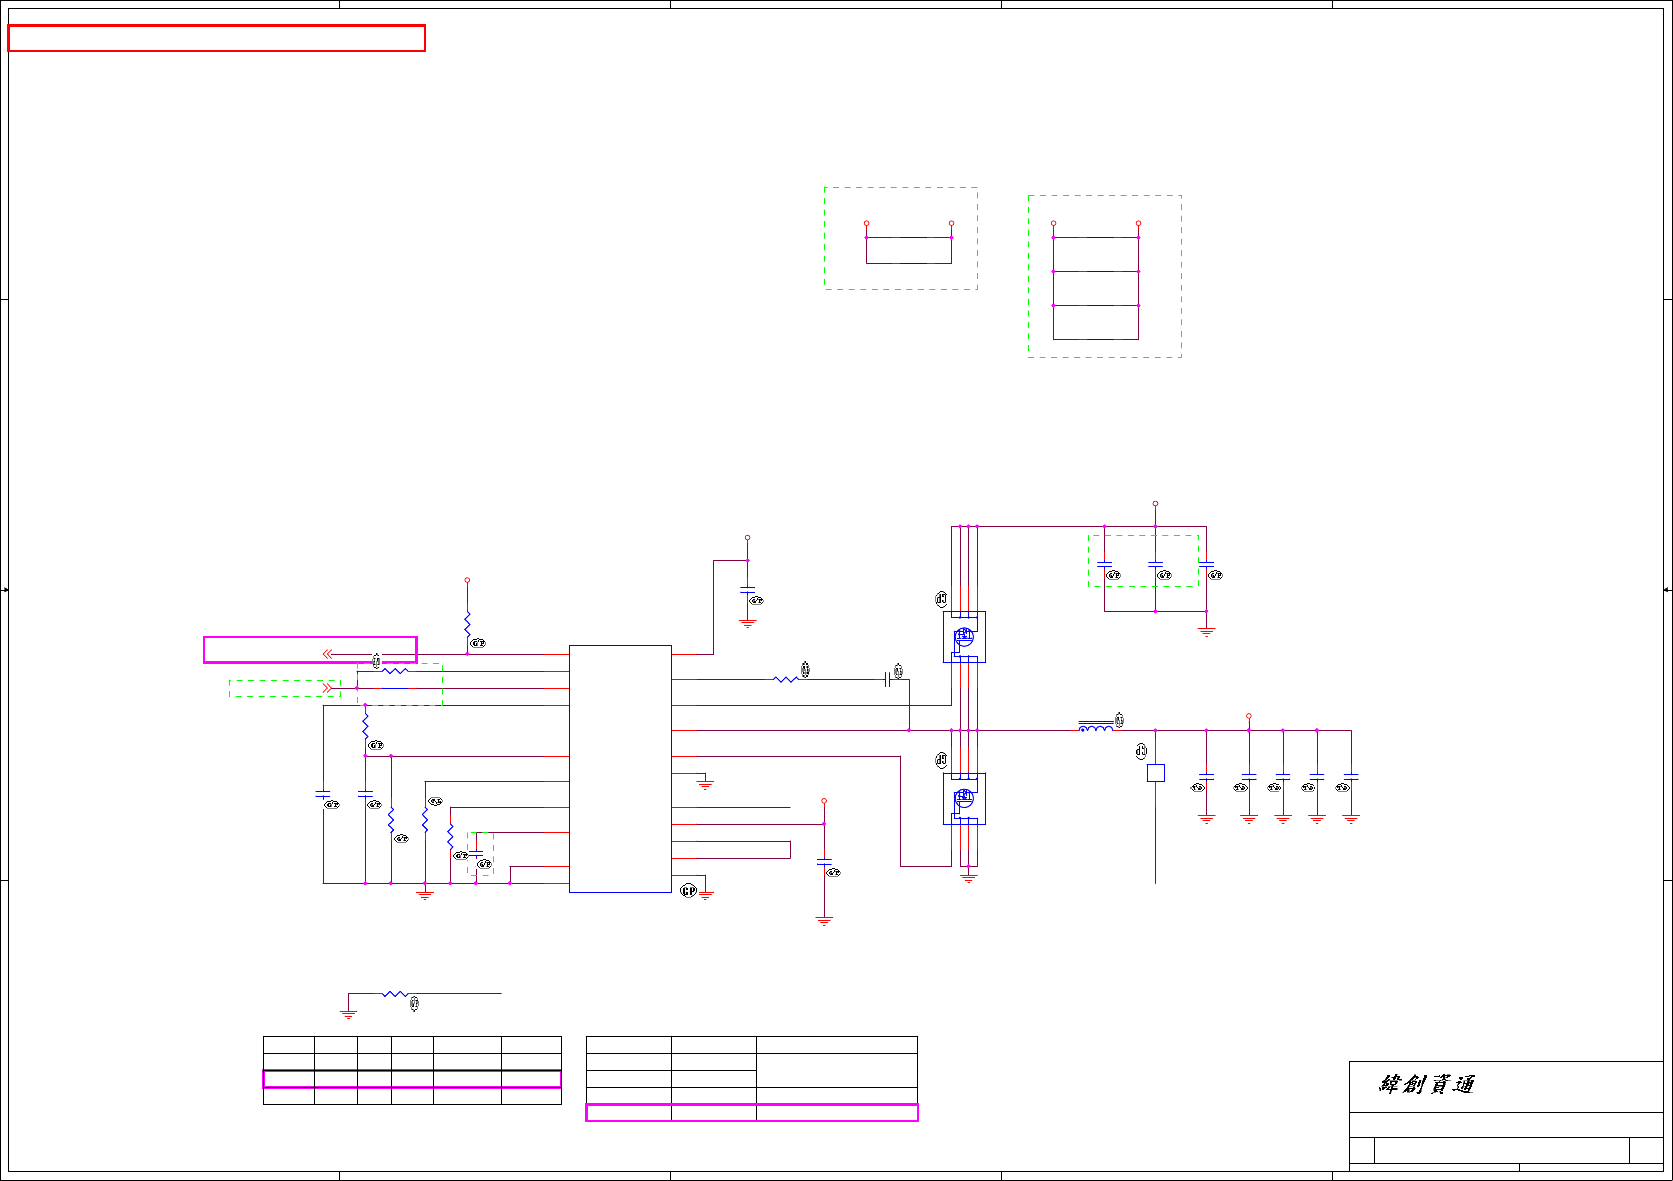Click the left-pointing double-arrow off-page connector
The image size is (1673, 1181).
click(328, 654)
